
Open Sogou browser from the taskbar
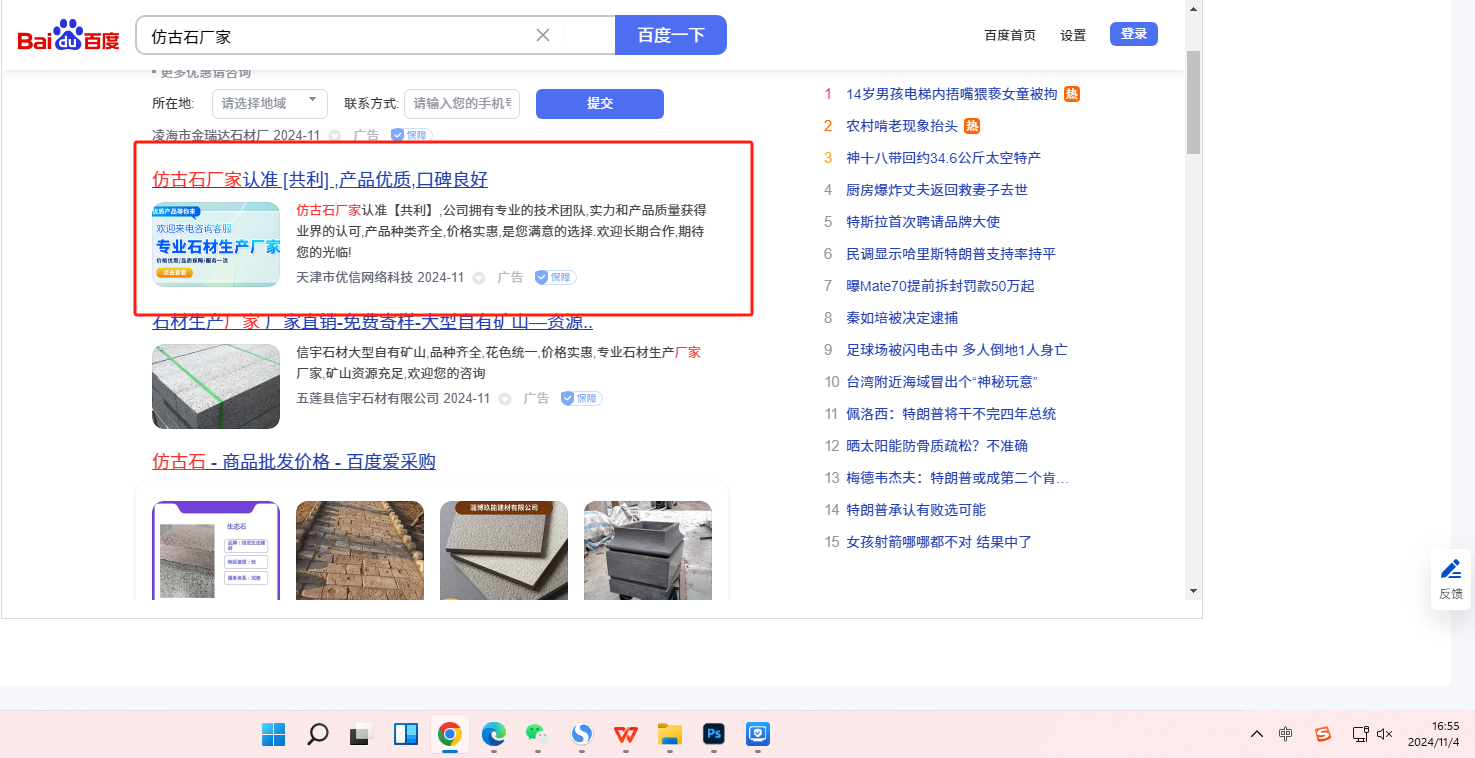[582, 735]
